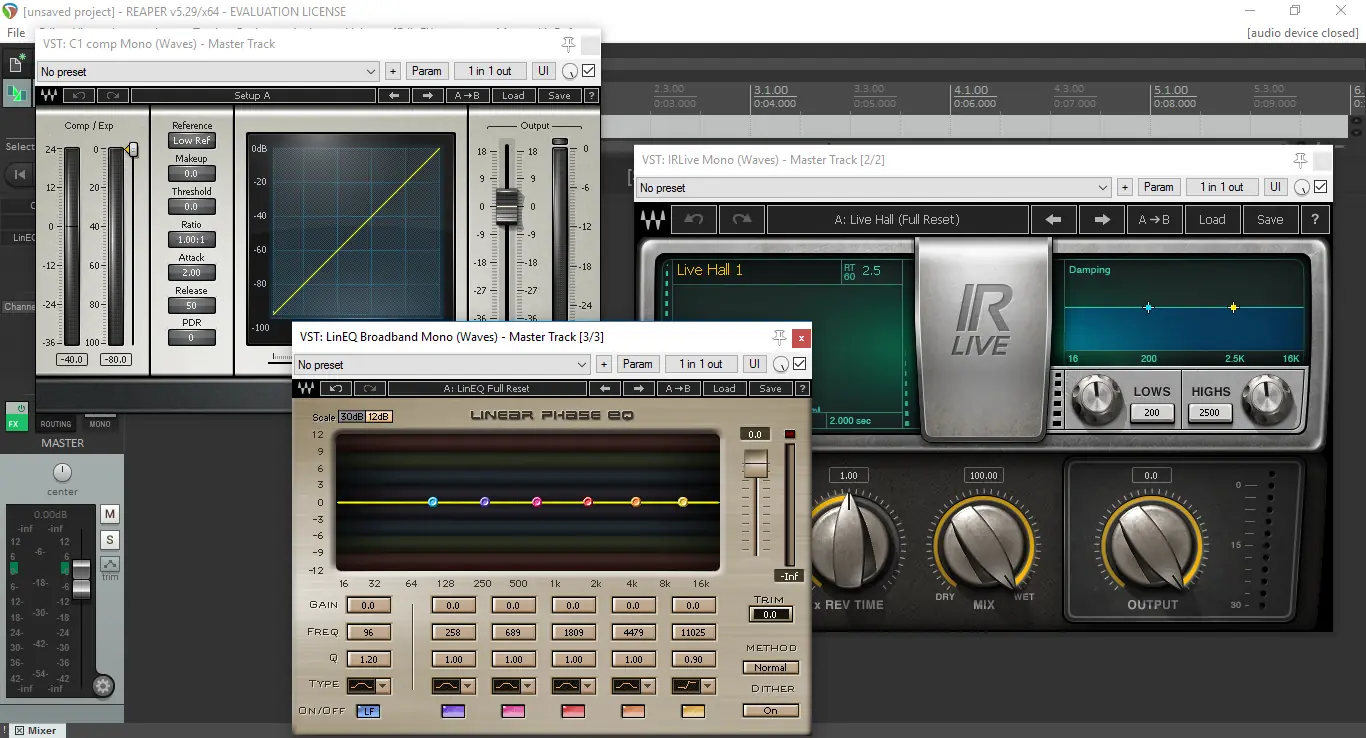This screenshot has width=1366, height=738.
Task: Toggle the C1 comp bypass checkbox
Action: [x=589, y=71]
